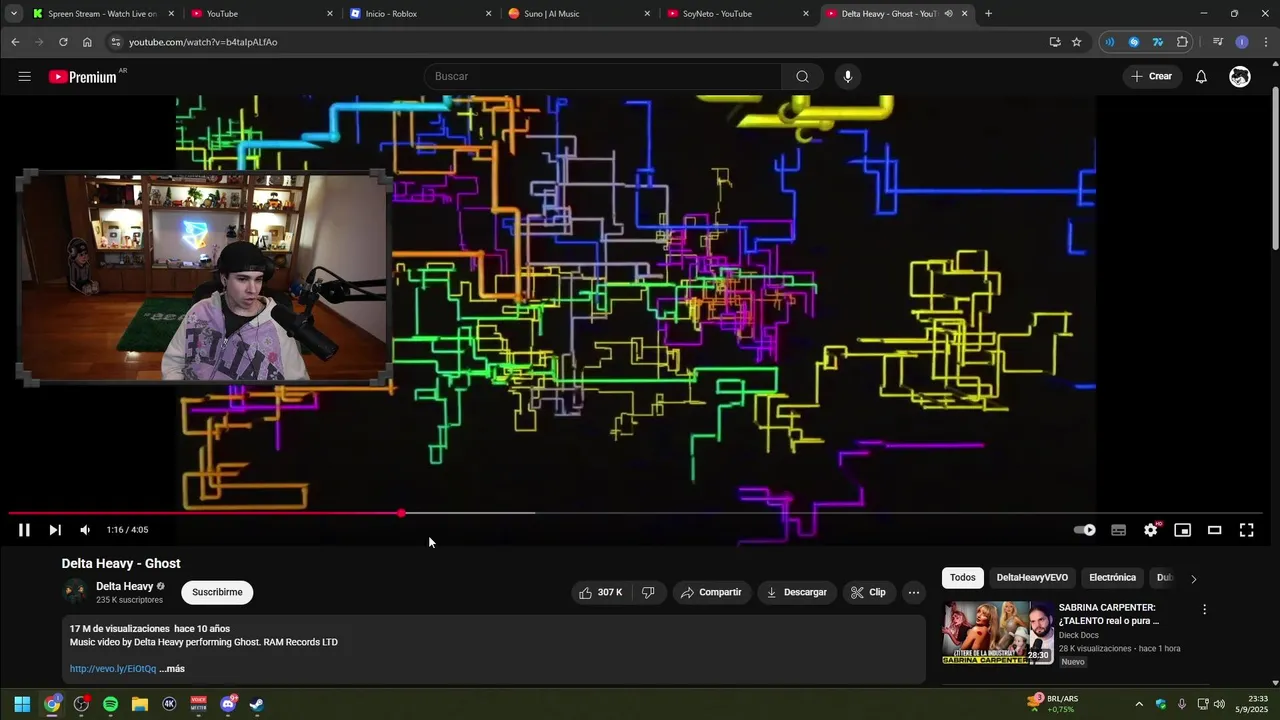Open options for the Sabrina Carpenter video

click(1204, 610)
